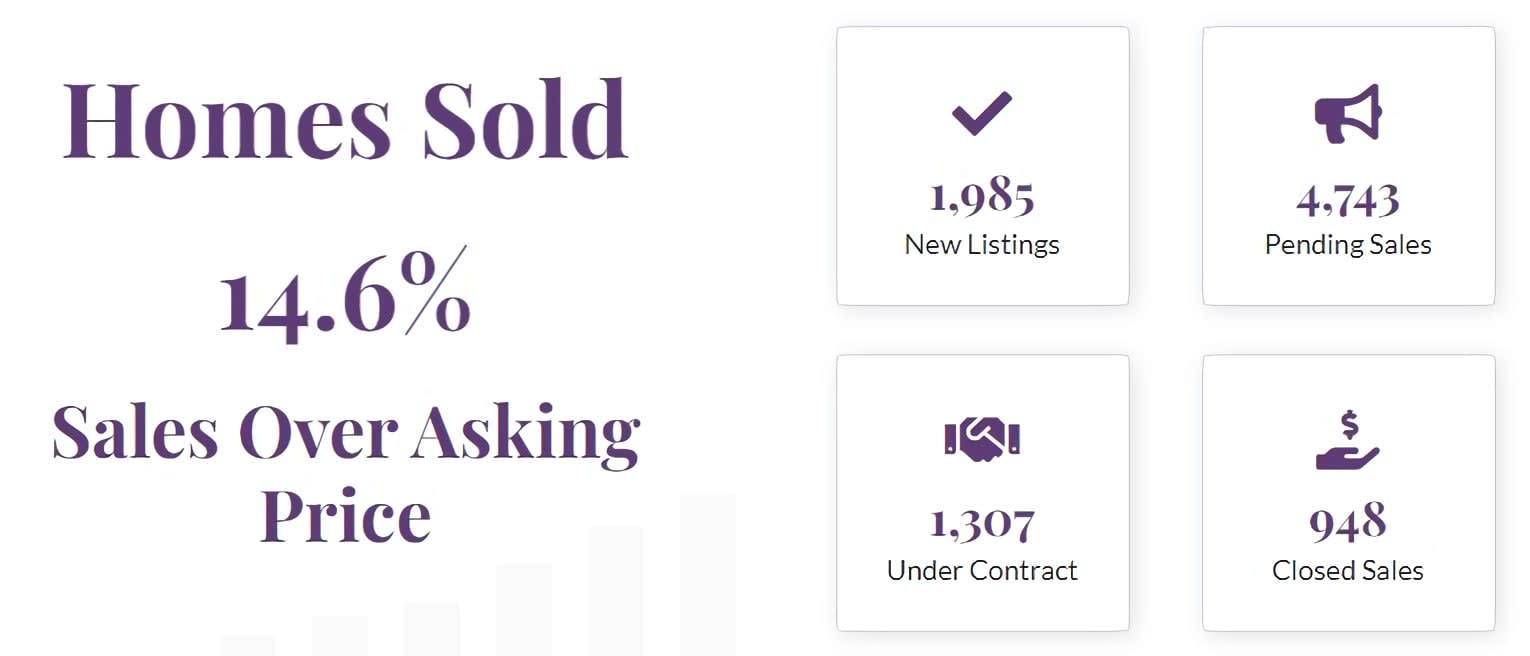Click the Under Contract label
Image resolution: width=1530 pixels, height=656 pixels.
coord(982,570)
